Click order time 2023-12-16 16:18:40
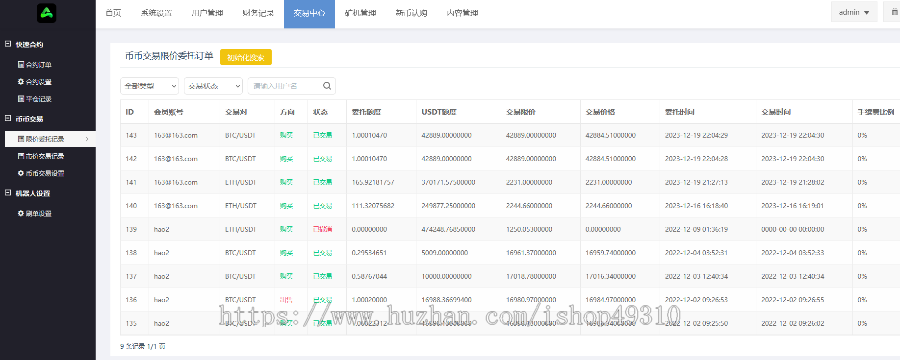Screen dimensions: 900x360 (696, 206)
